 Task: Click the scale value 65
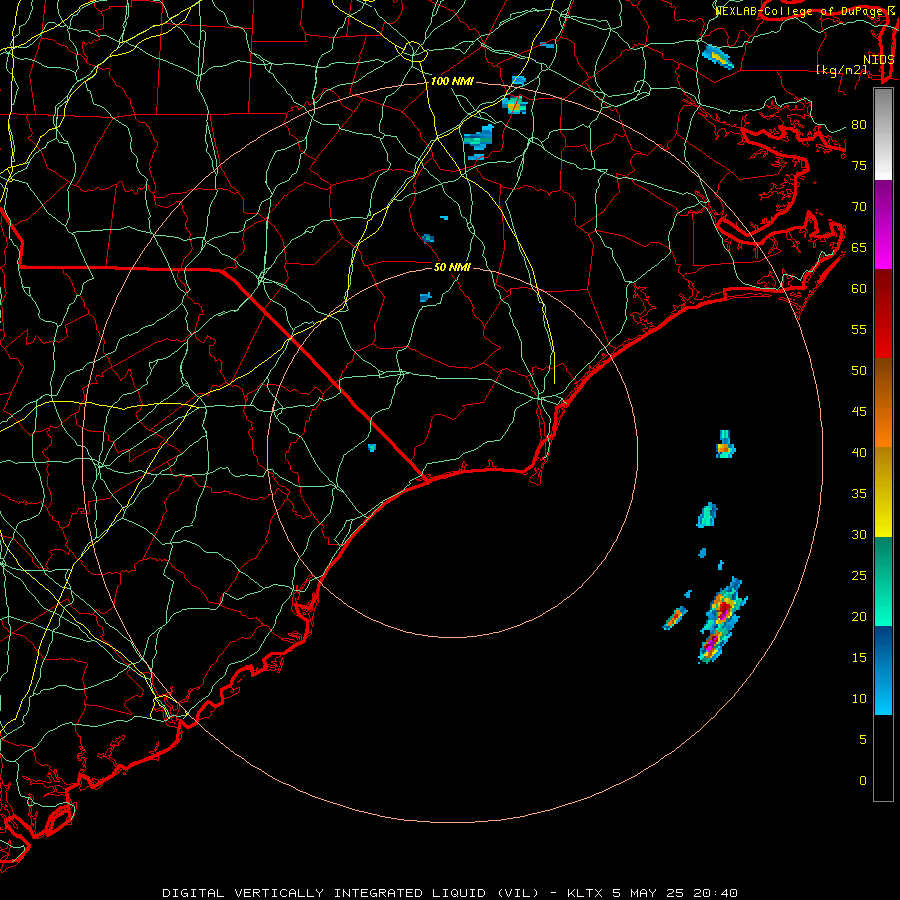click(859, 247)
